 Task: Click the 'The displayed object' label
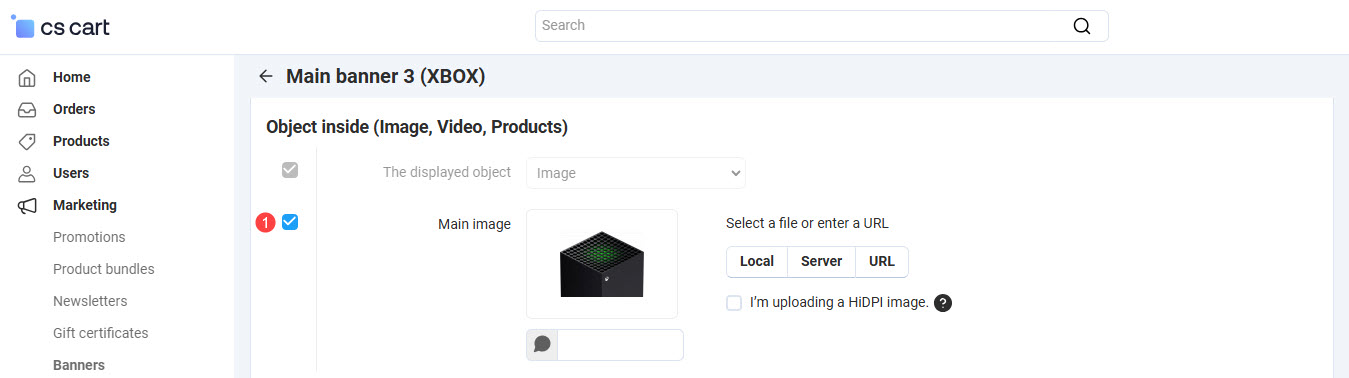point(447,172)
